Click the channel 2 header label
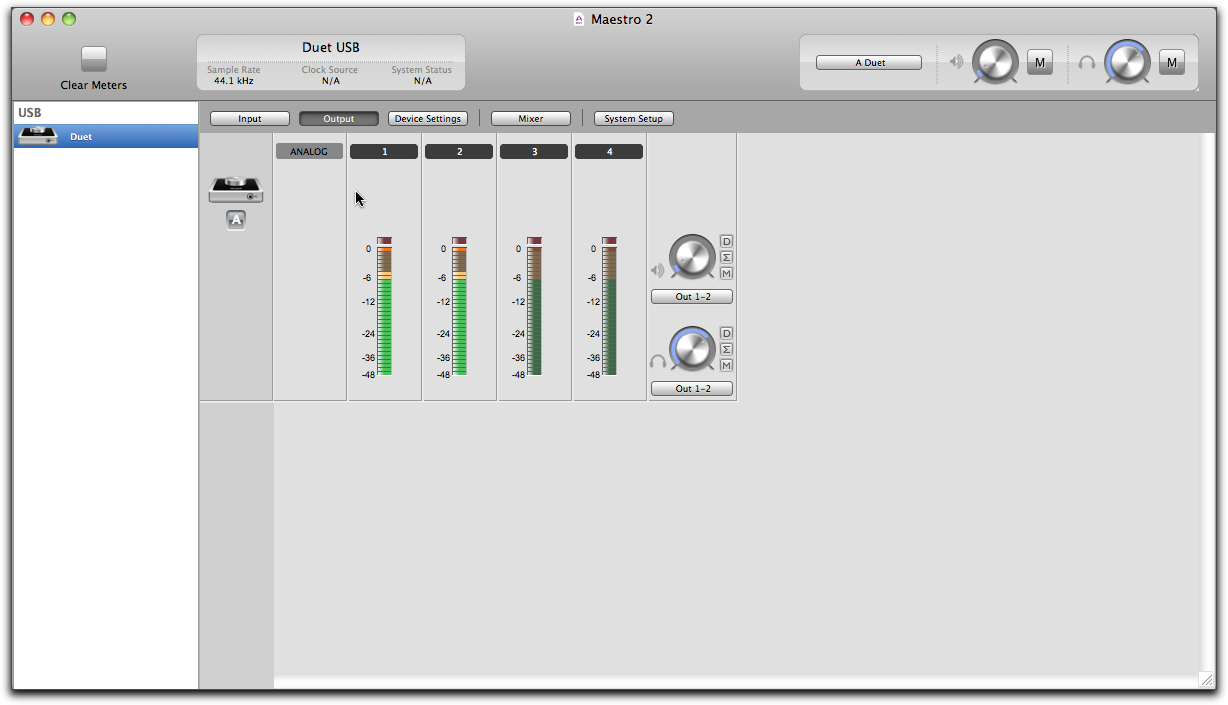 (459, 152)
